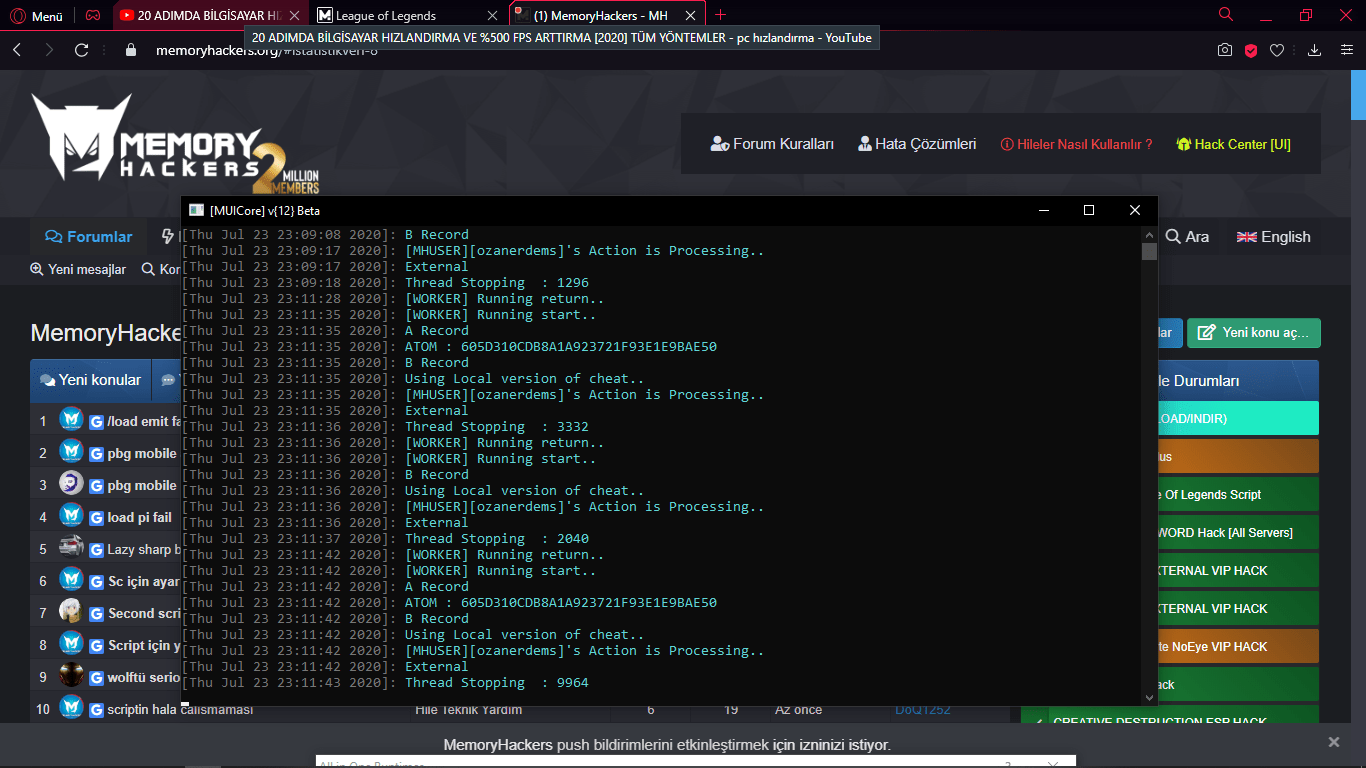1366x768 pixels.
Task: Minimize the MUICore console window
Action: coord(1043,210)
